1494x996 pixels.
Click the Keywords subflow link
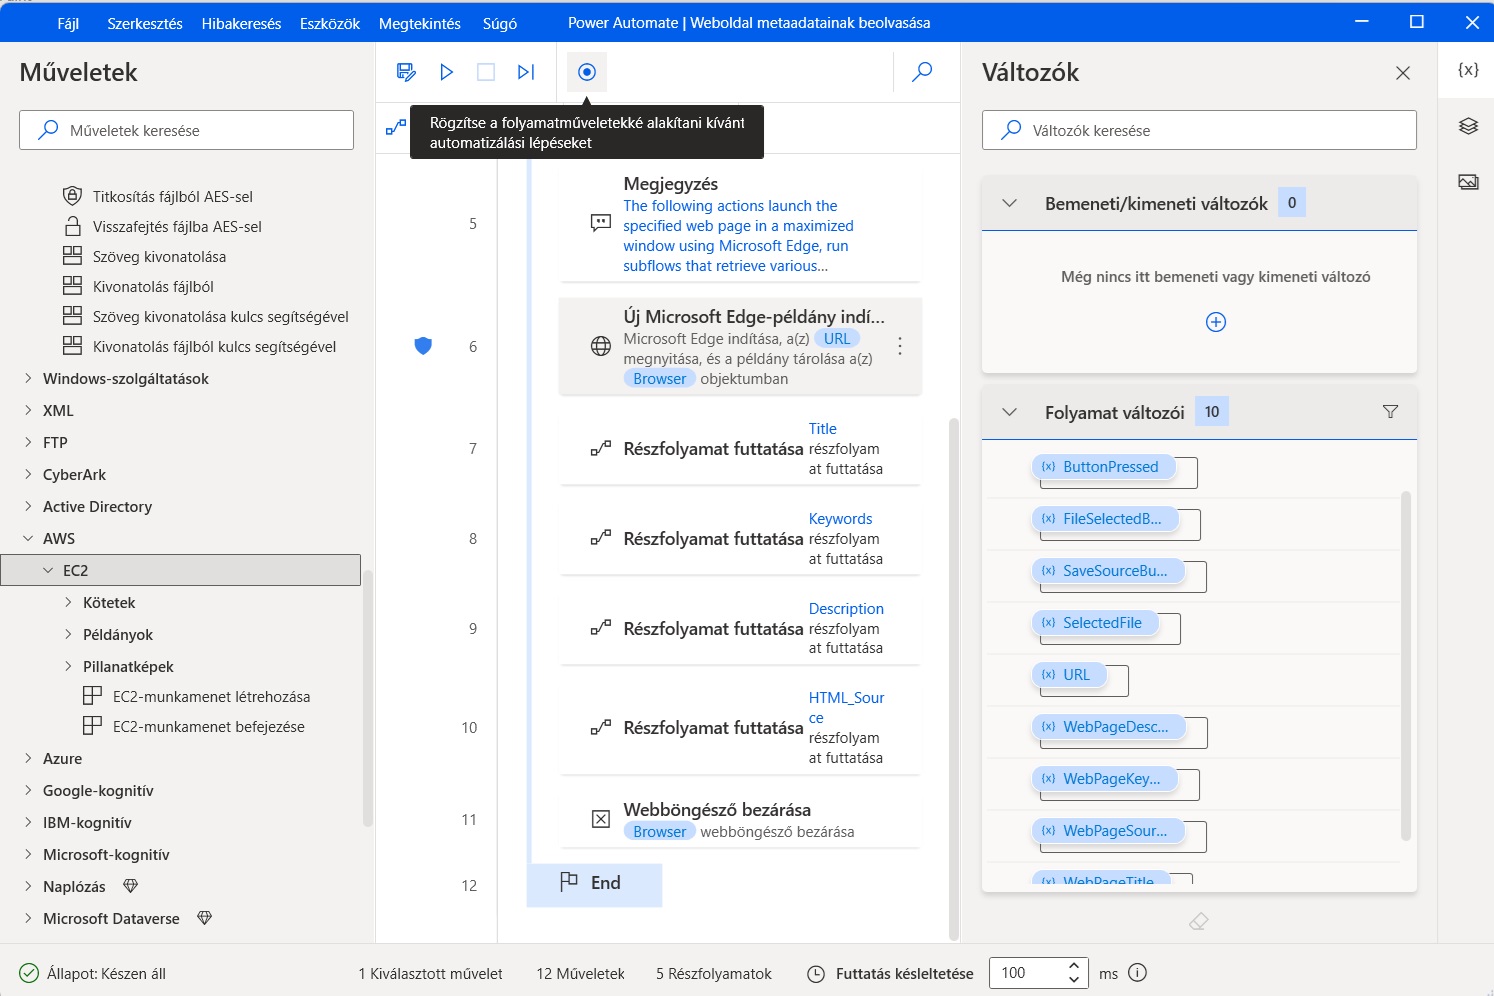[841, 519]
